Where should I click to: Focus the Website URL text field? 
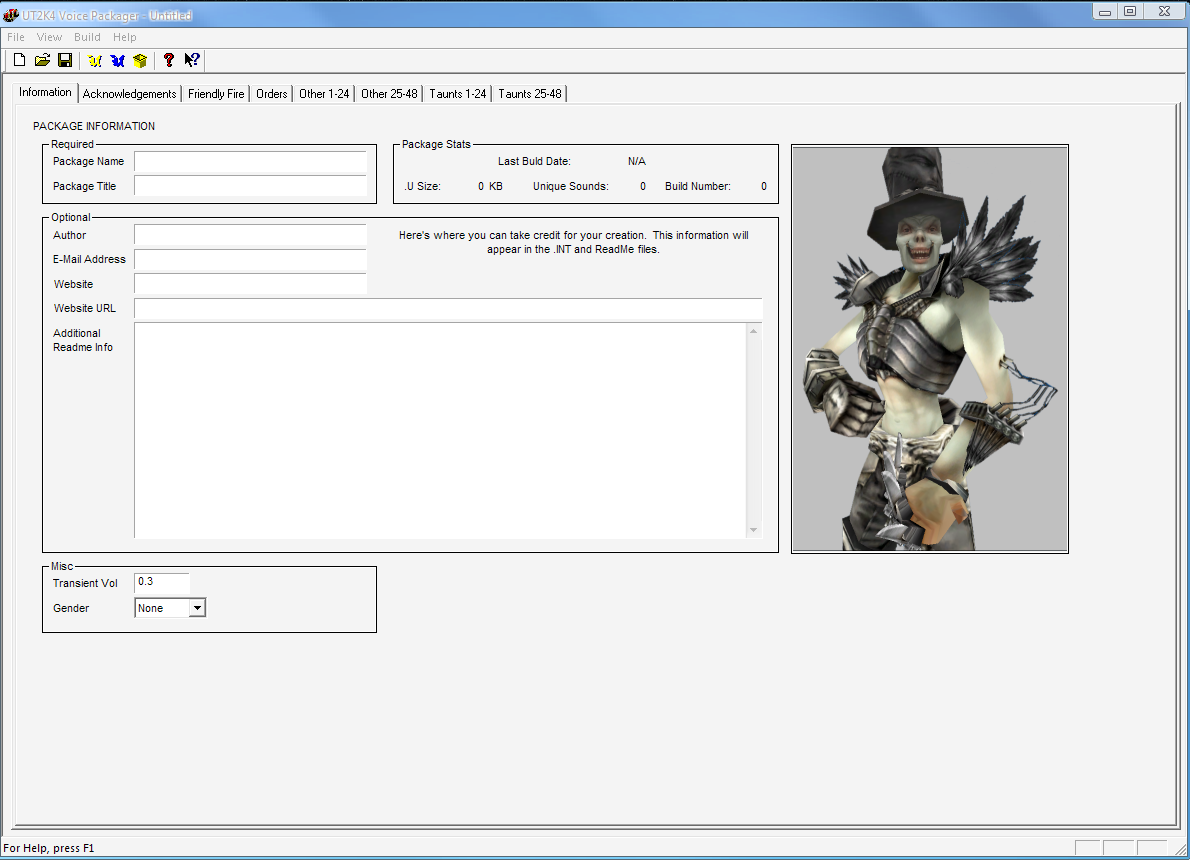[x=447, y=308]
